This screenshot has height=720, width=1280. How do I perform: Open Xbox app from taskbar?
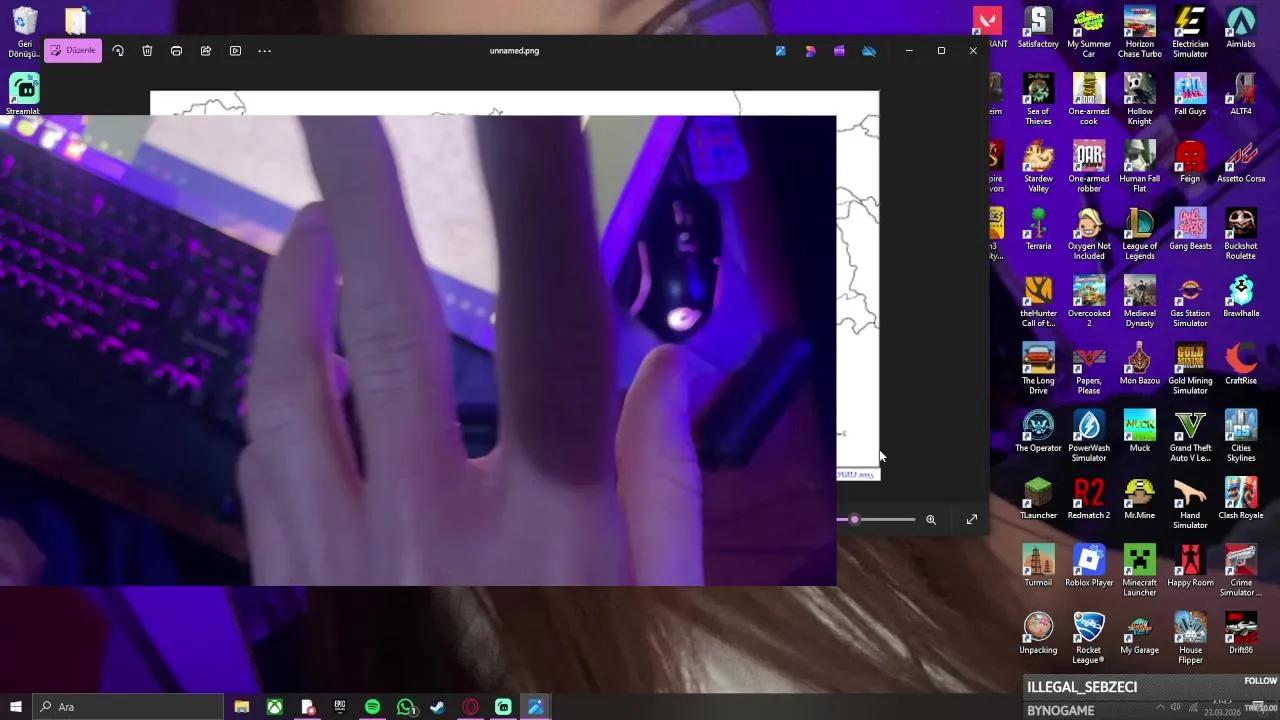click(274, 707)
